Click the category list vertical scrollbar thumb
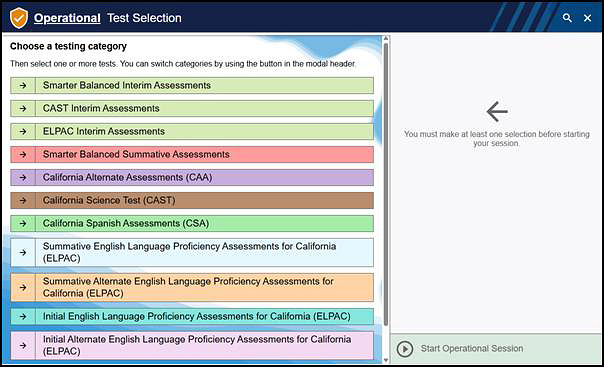 click(x=386, y=184)
